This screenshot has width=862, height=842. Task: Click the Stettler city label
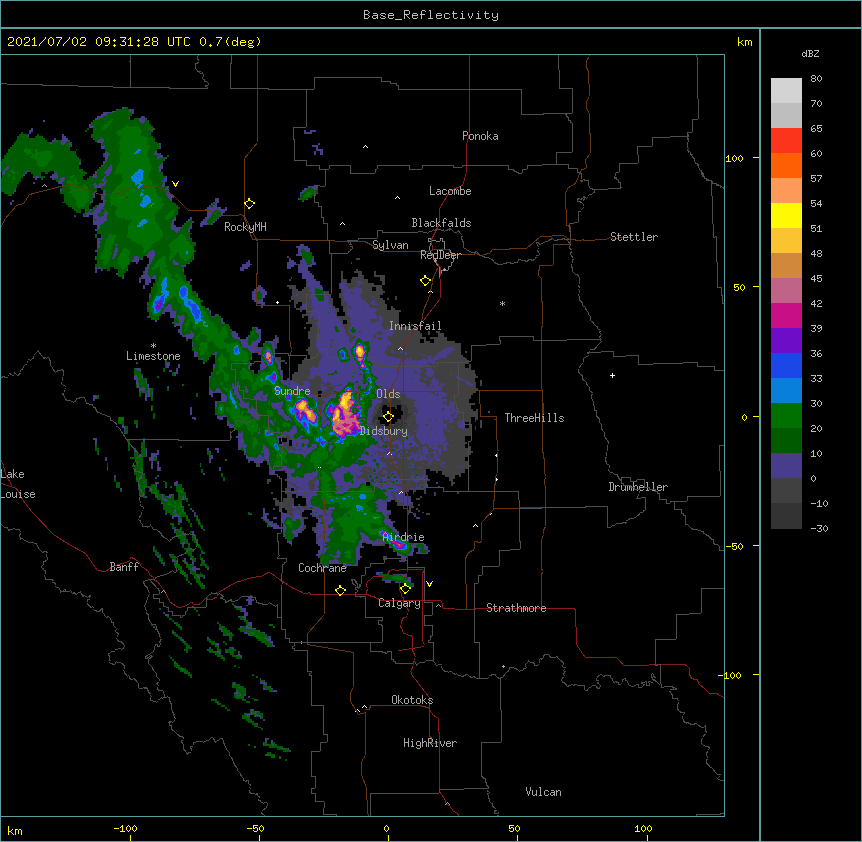click(634, 237)
